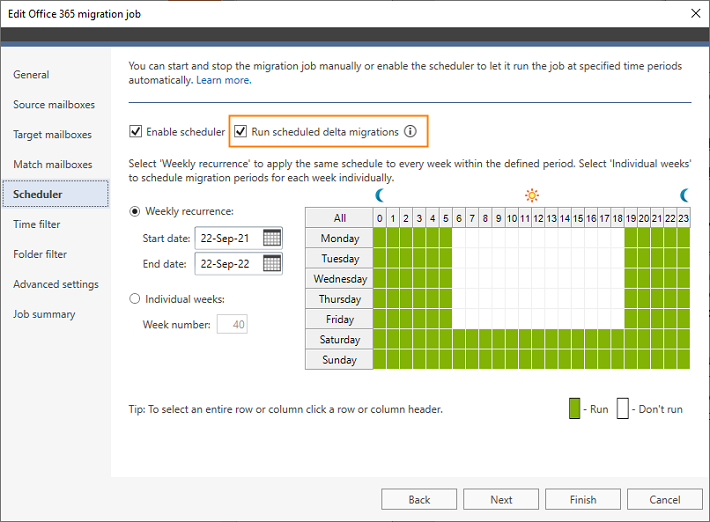Select the Scheduler section
The width and height of the screenshot is (710, 522).
tap(56, 194)
